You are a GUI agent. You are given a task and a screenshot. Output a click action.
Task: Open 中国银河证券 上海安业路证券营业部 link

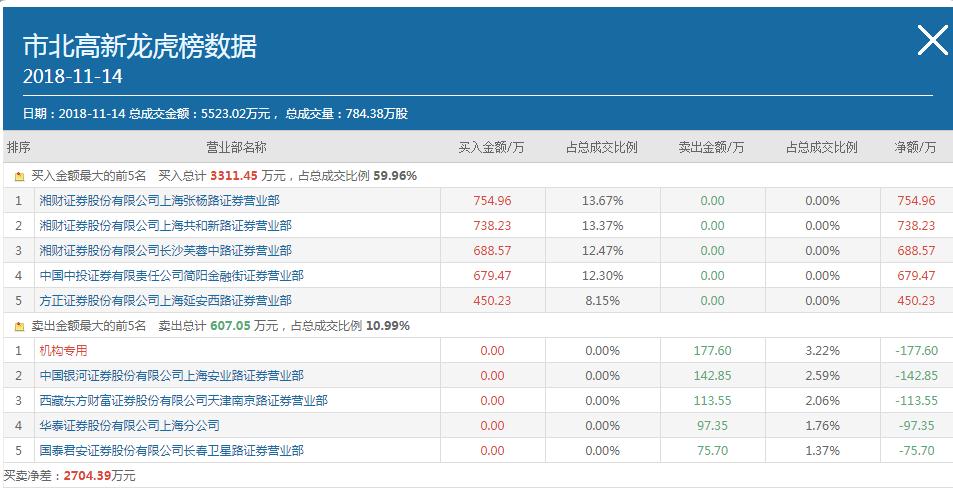click(x=171, y=375)
